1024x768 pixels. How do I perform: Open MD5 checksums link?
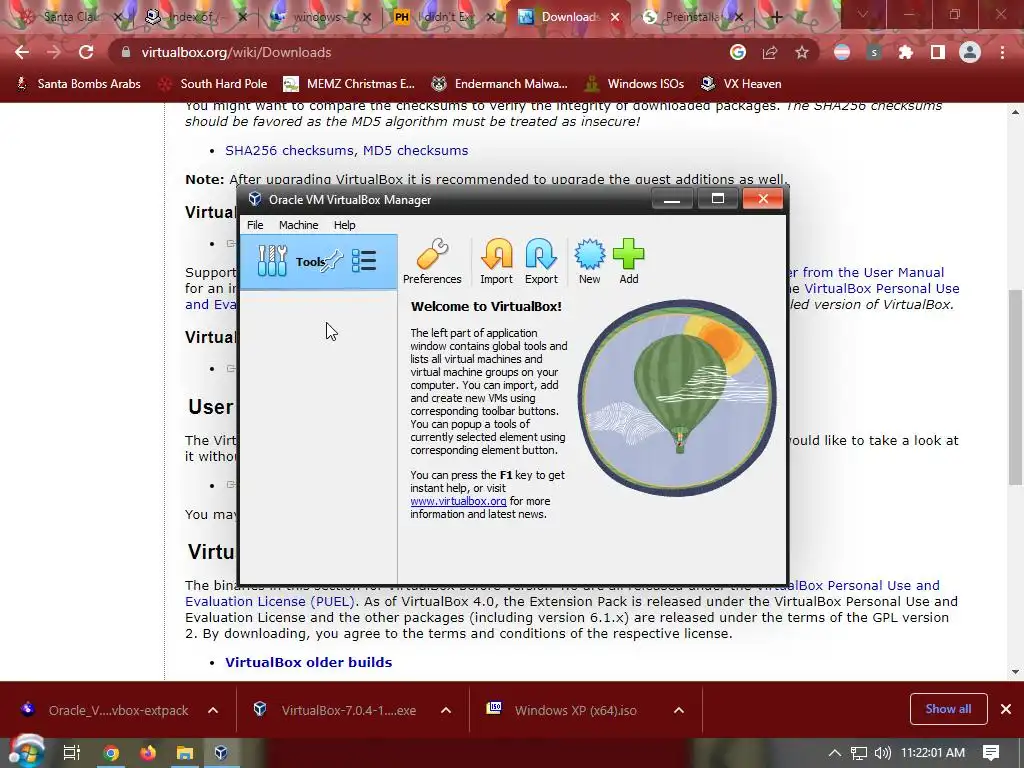415,150
